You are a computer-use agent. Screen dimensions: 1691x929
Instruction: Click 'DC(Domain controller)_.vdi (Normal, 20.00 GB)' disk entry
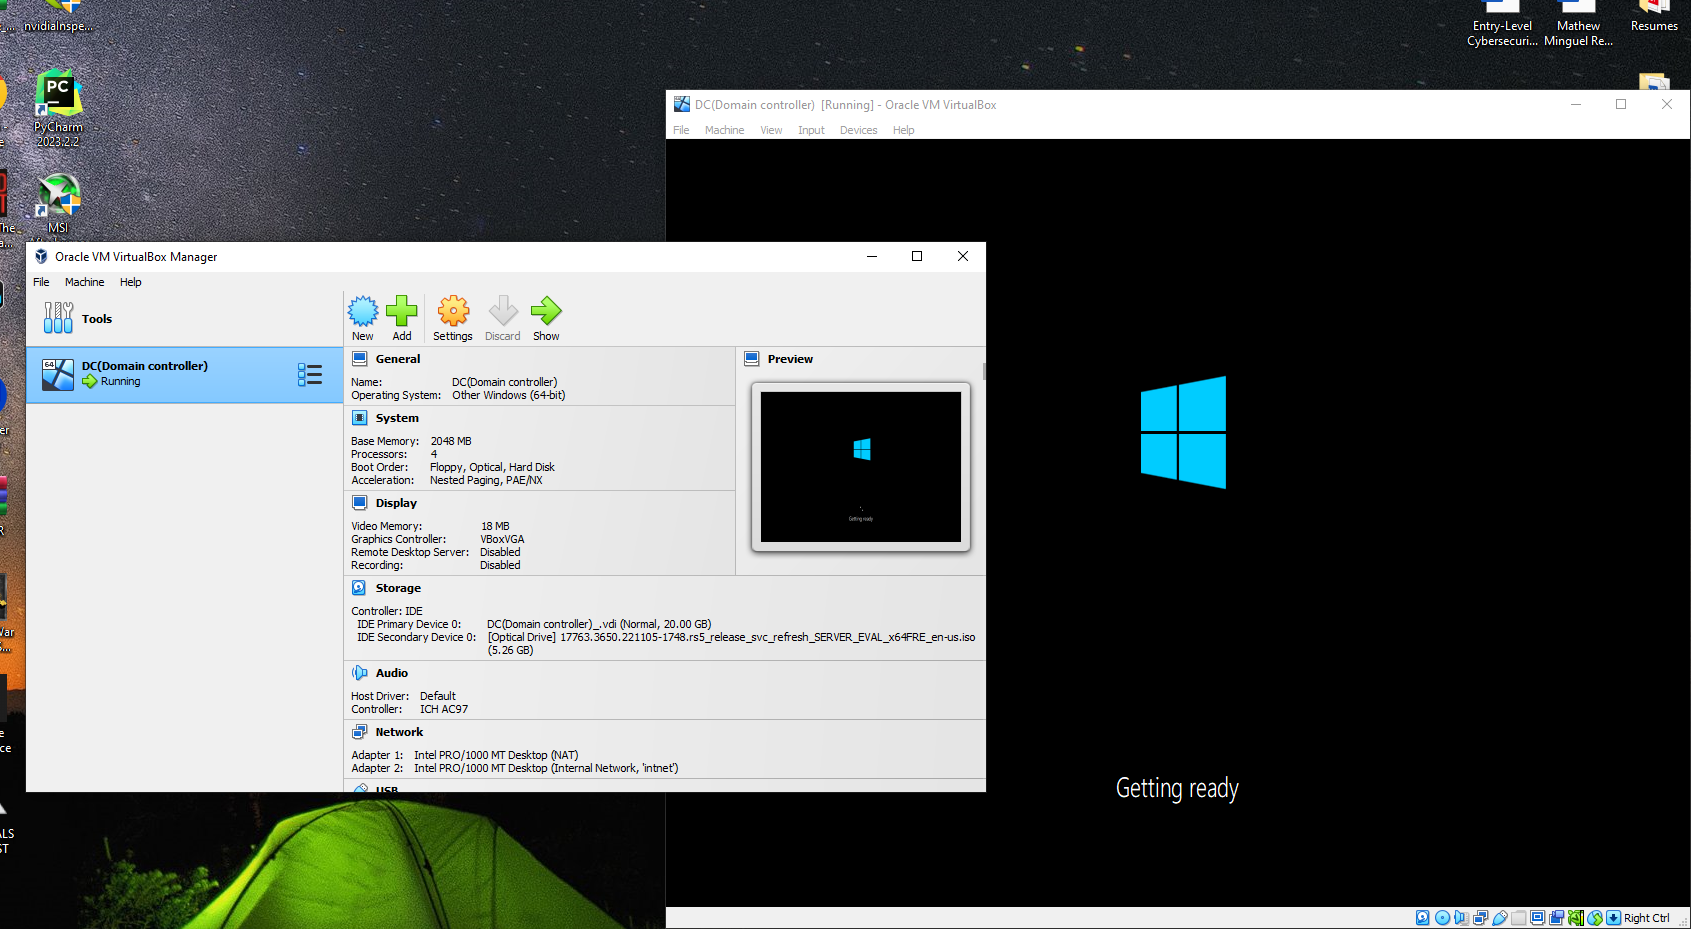[599, 624]
